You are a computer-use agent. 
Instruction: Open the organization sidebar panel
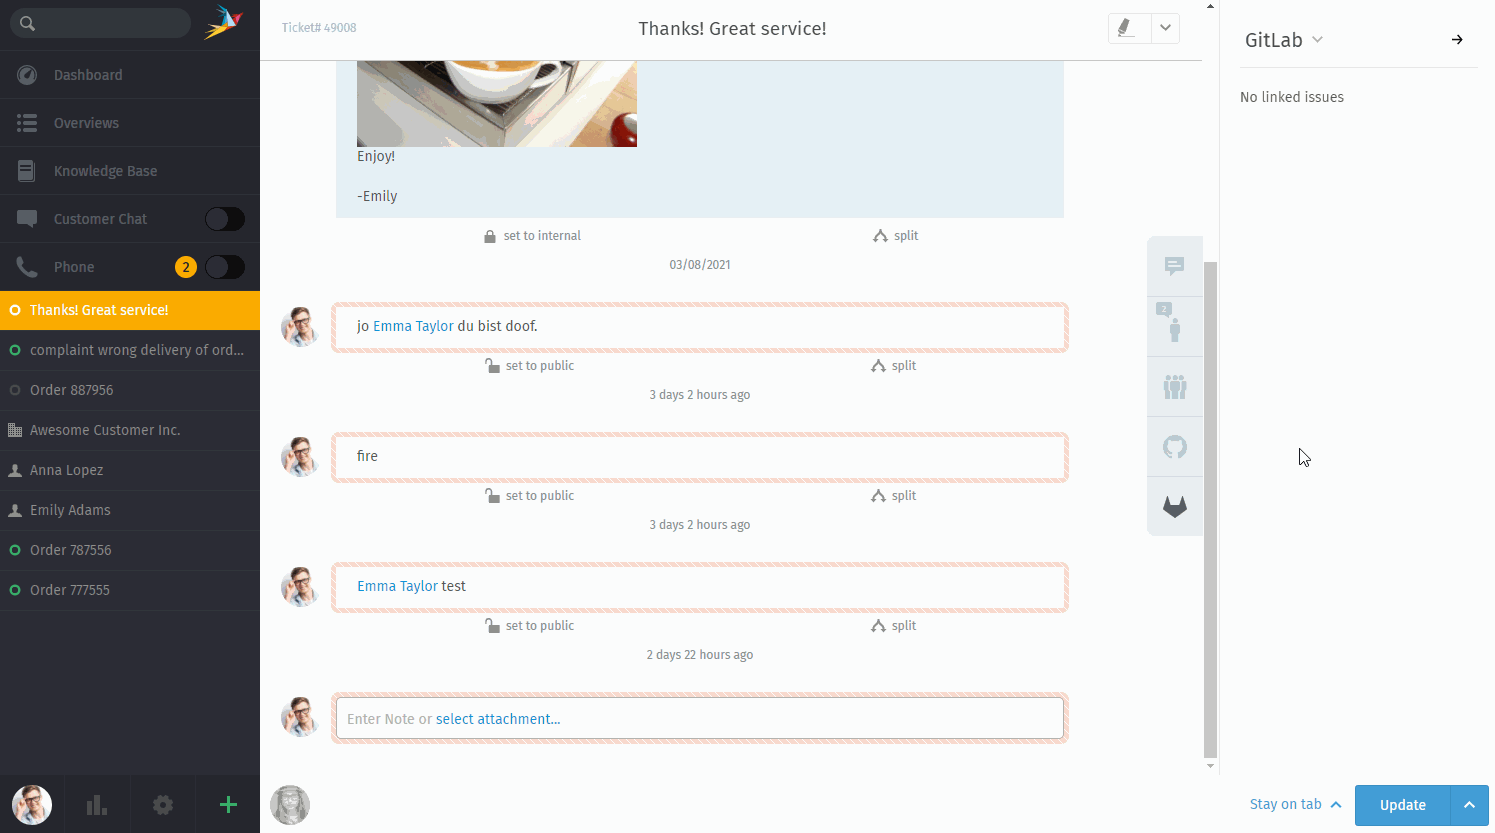point(1175,386)
